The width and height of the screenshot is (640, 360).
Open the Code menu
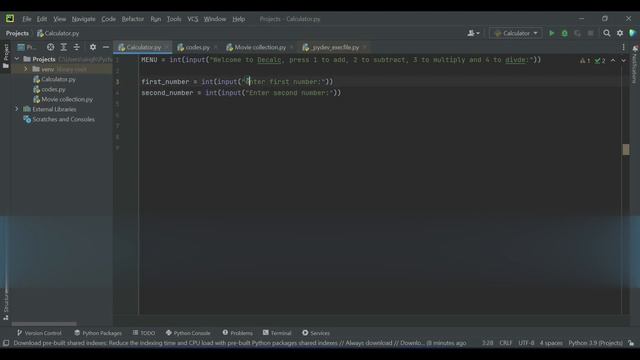[109, 19]
